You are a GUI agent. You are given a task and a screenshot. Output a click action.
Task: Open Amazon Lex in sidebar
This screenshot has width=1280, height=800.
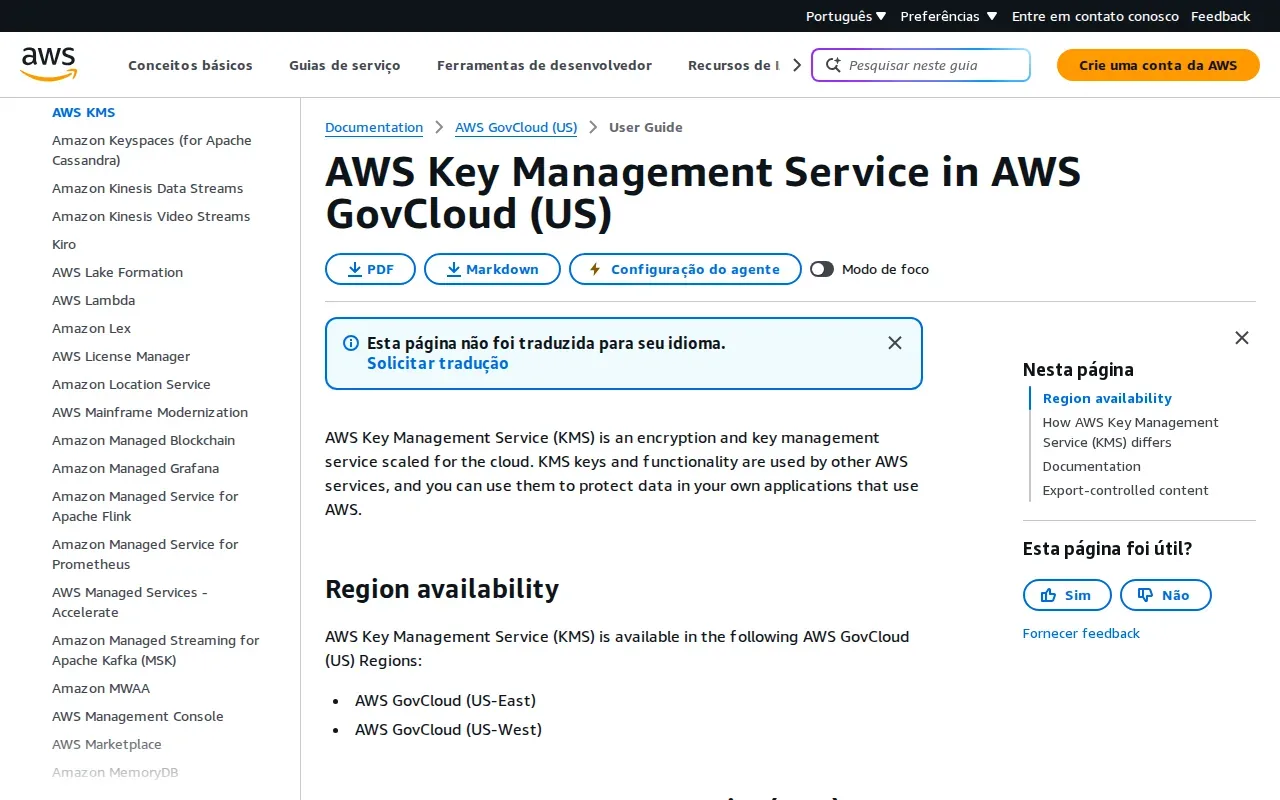click(92, 328)
